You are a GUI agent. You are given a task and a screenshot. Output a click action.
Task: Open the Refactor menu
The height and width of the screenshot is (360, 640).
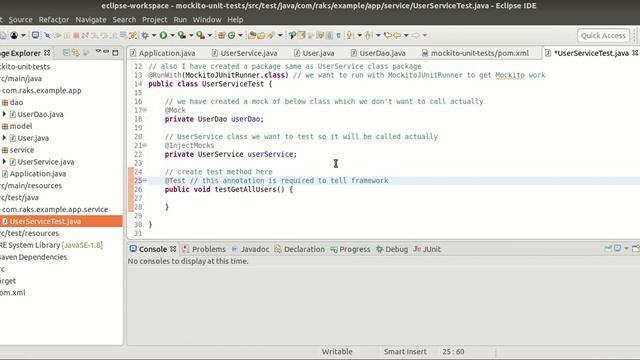tap(53, 20)
